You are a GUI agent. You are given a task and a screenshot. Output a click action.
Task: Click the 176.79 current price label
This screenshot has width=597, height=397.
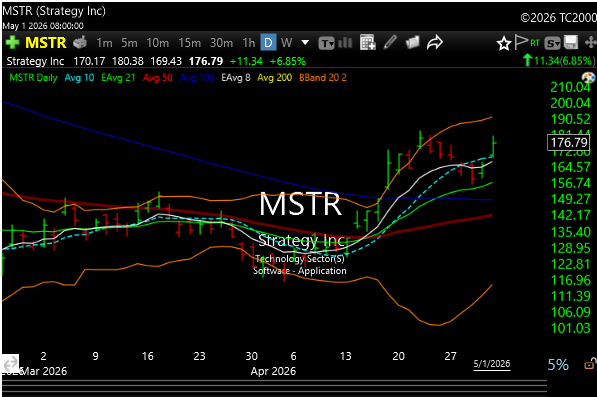pyautogui.click(x=569, y=142)
